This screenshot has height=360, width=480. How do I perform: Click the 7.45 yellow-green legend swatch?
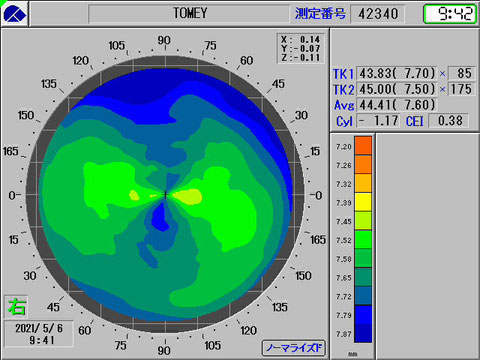point(363,221)
